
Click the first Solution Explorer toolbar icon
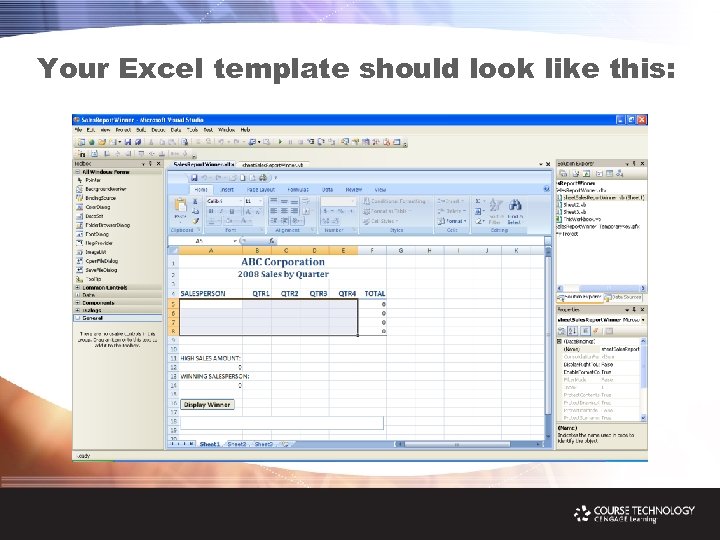563,174
